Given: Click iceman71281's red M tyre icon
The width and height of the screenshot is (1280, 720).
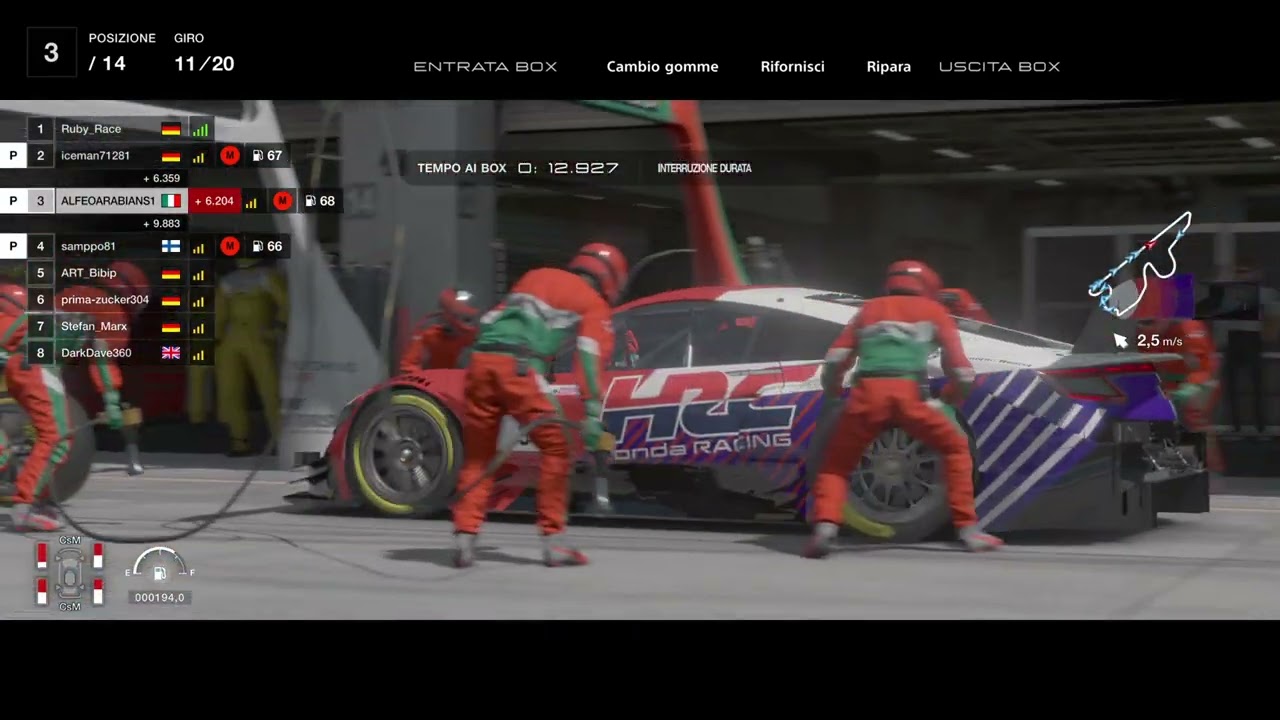Looking at the screenshot, I should (230, 156).
